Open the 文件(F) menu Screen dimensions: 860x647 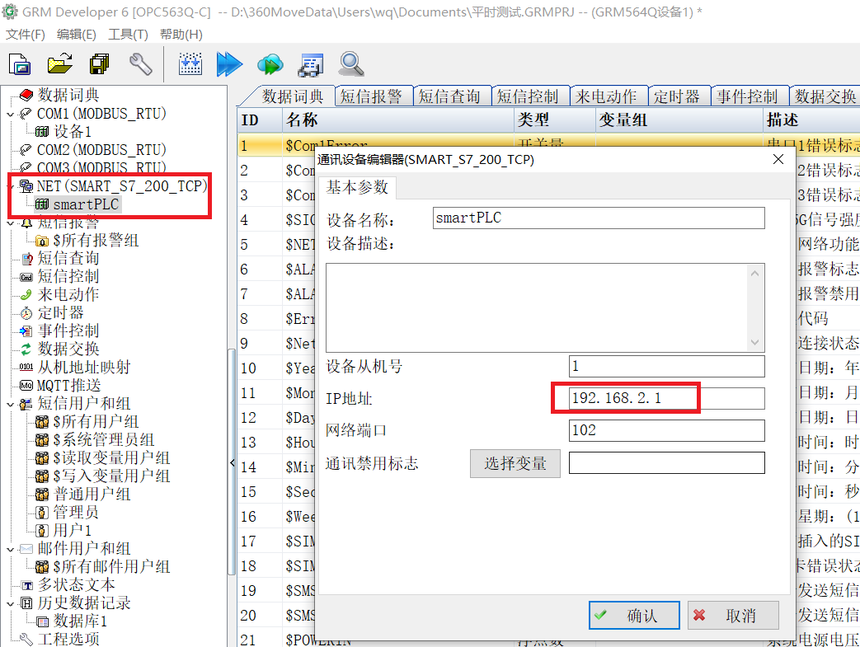pos(25,34)
